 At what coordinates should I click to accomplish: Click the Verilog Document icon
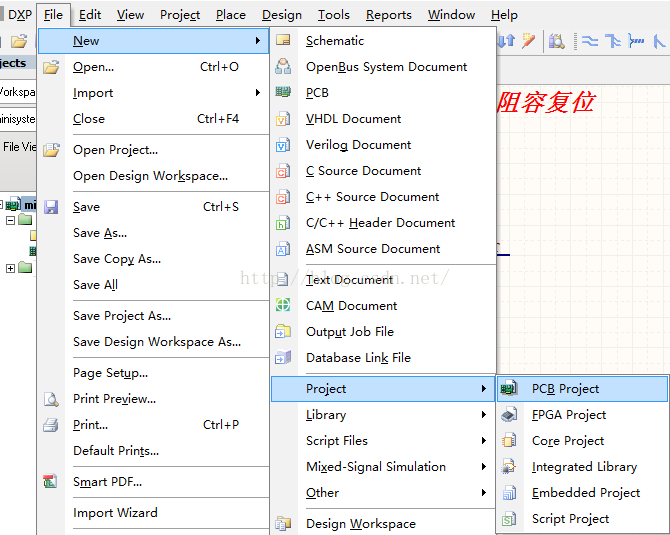pyautogui.click(x=283, y=144)
